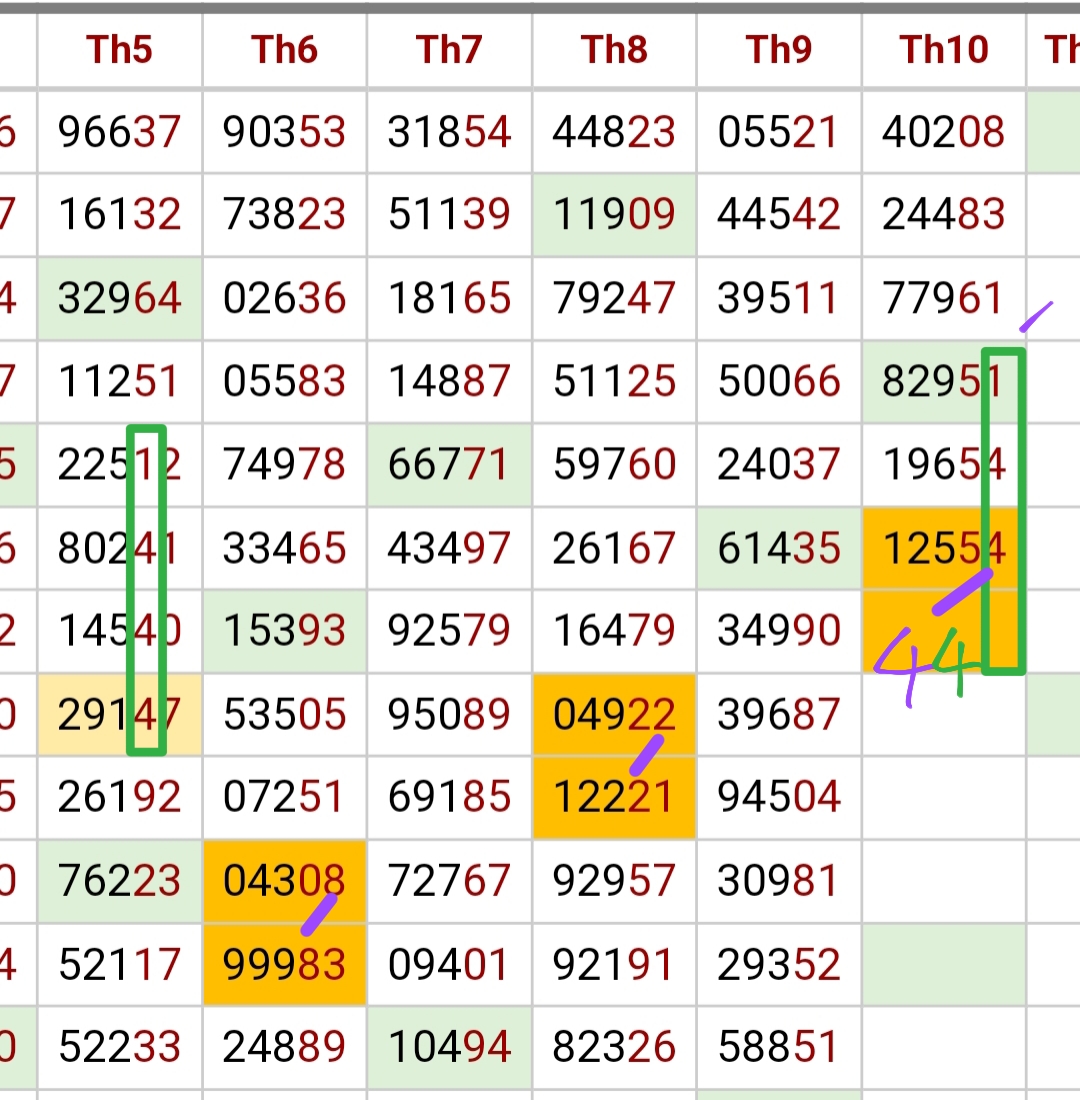Click the cell showing 09401

pos(449,965)
